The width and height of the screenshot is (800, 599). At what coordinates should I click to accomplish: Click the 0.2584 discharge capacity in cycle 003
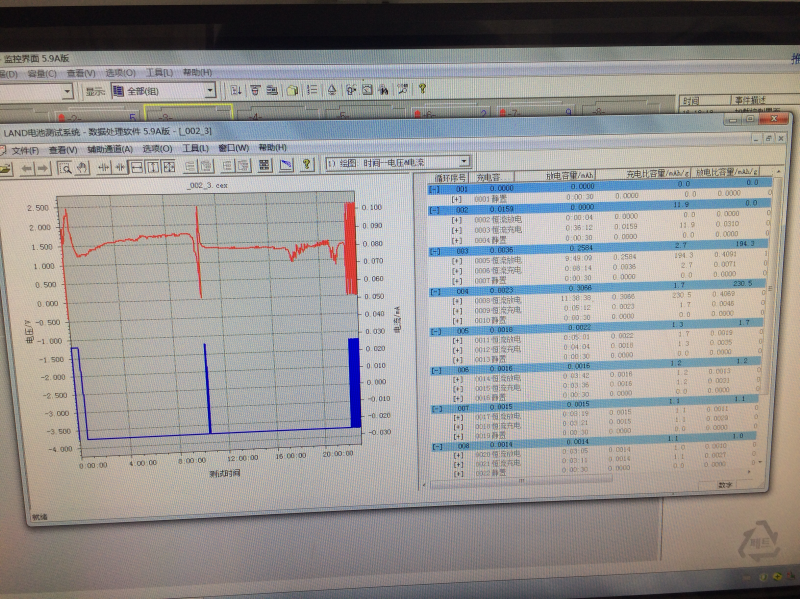(581, 248)
